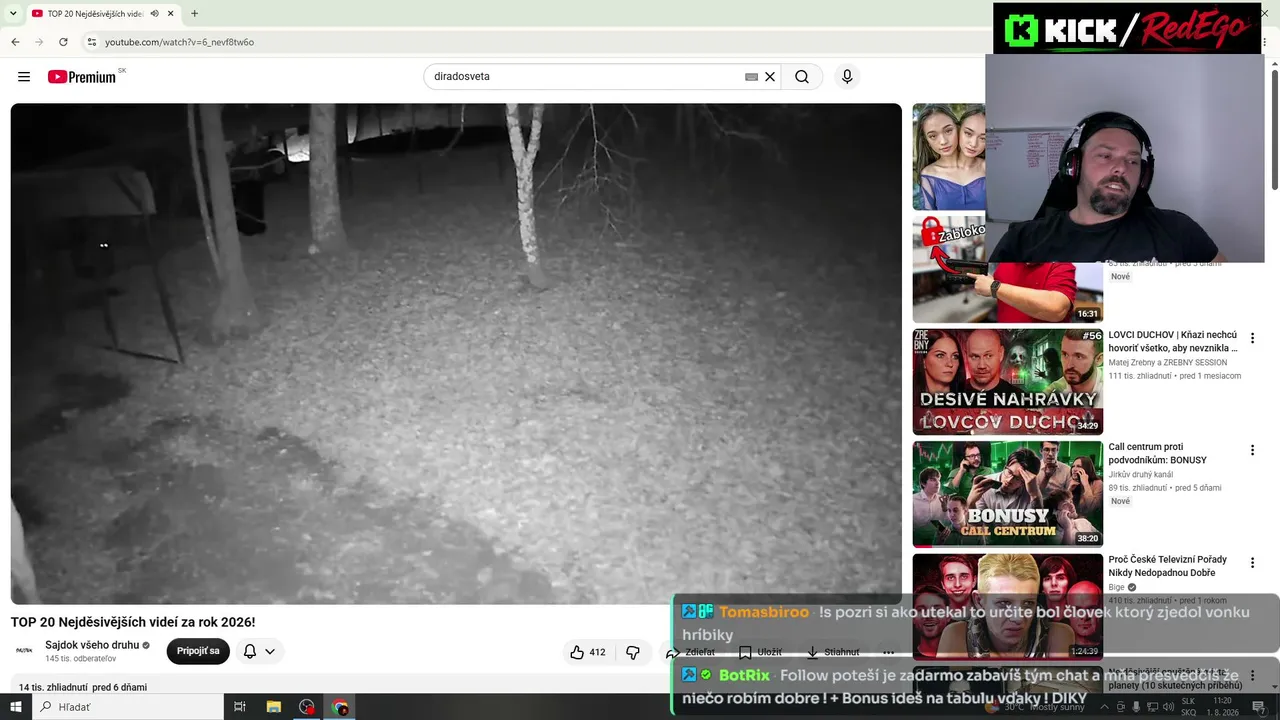
Task: Click the Sajdok channel avatar
Action: (24, 651)
